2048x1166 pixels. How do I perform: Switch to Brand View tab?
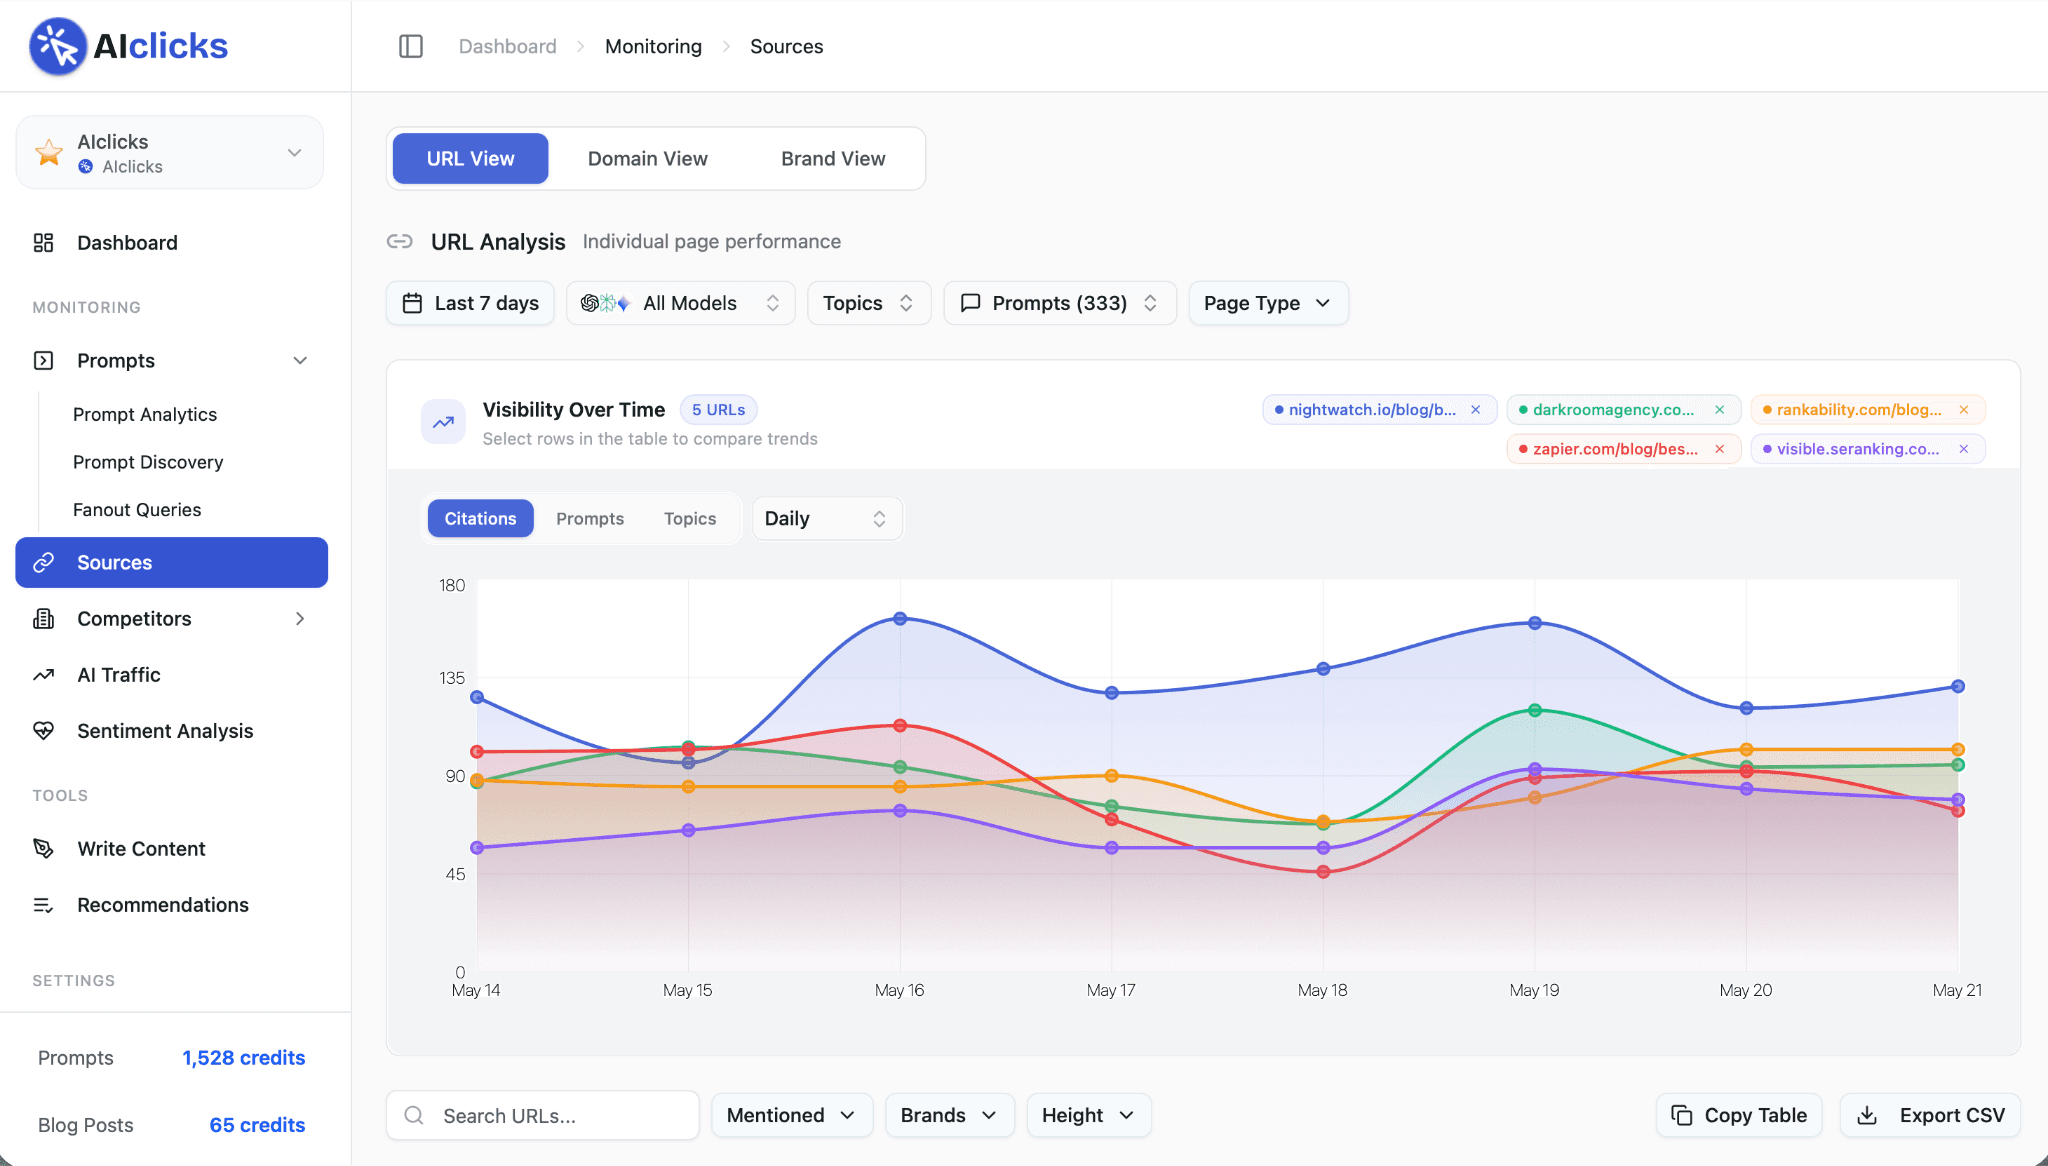click(x=833, y=159)
